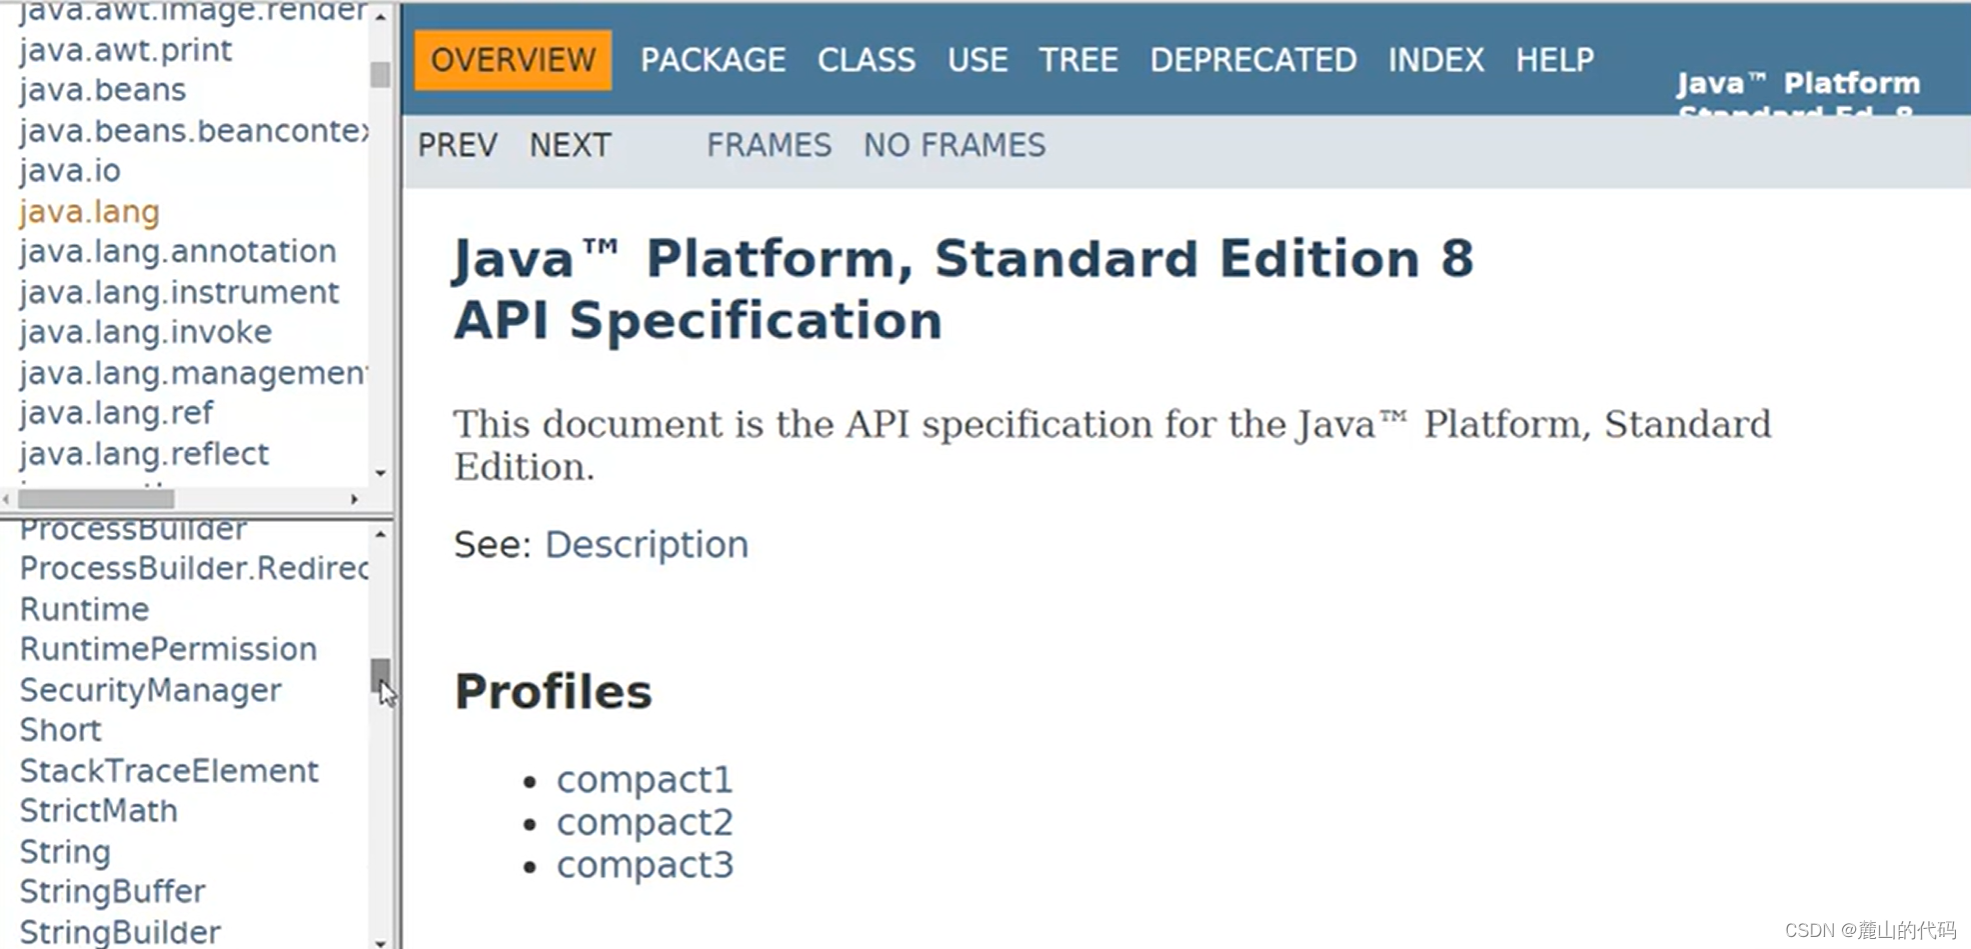The image size is (1971, 949).
Task: Open the USE navigation item
Action: [x=977, y=60]
